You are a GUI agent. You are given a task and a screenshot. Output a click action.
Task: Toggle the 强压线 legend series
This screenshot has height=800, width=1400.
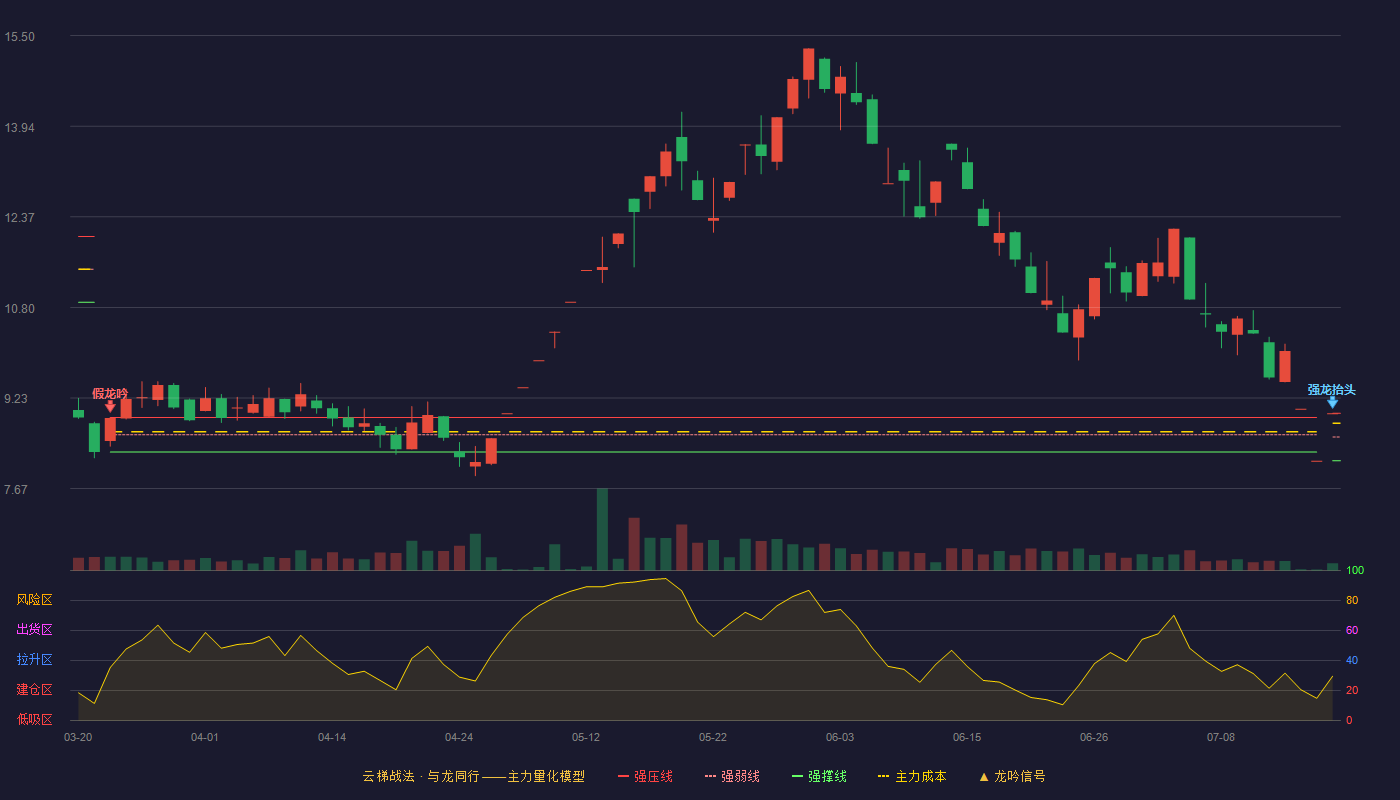coord(645,776)
